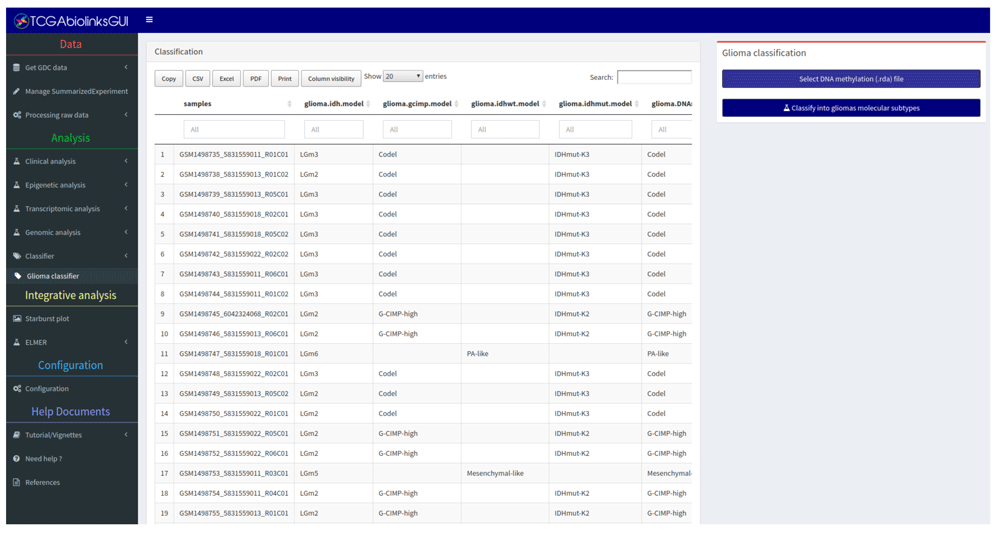Sort by glioma.idhwt.model column arrows

544,104
